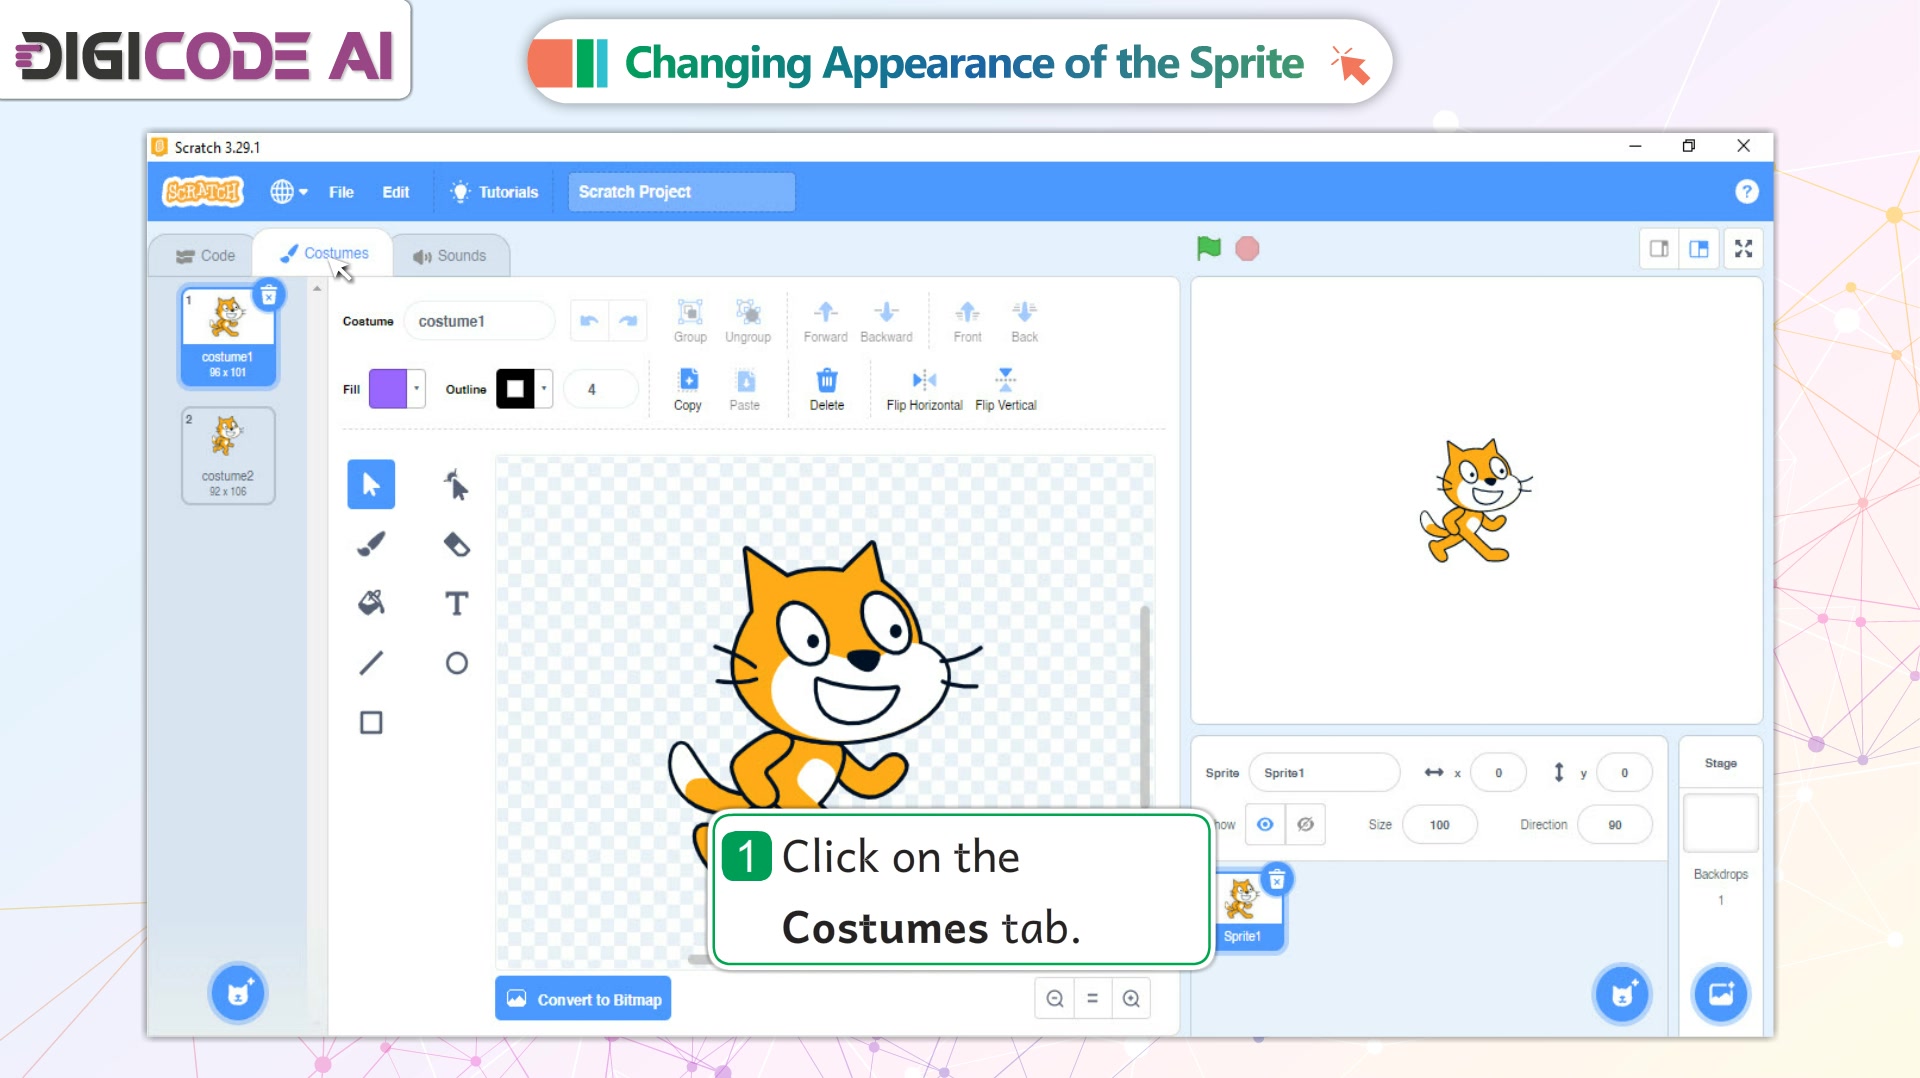
Task: Select the Circle tool
Action: pos(456,663)
